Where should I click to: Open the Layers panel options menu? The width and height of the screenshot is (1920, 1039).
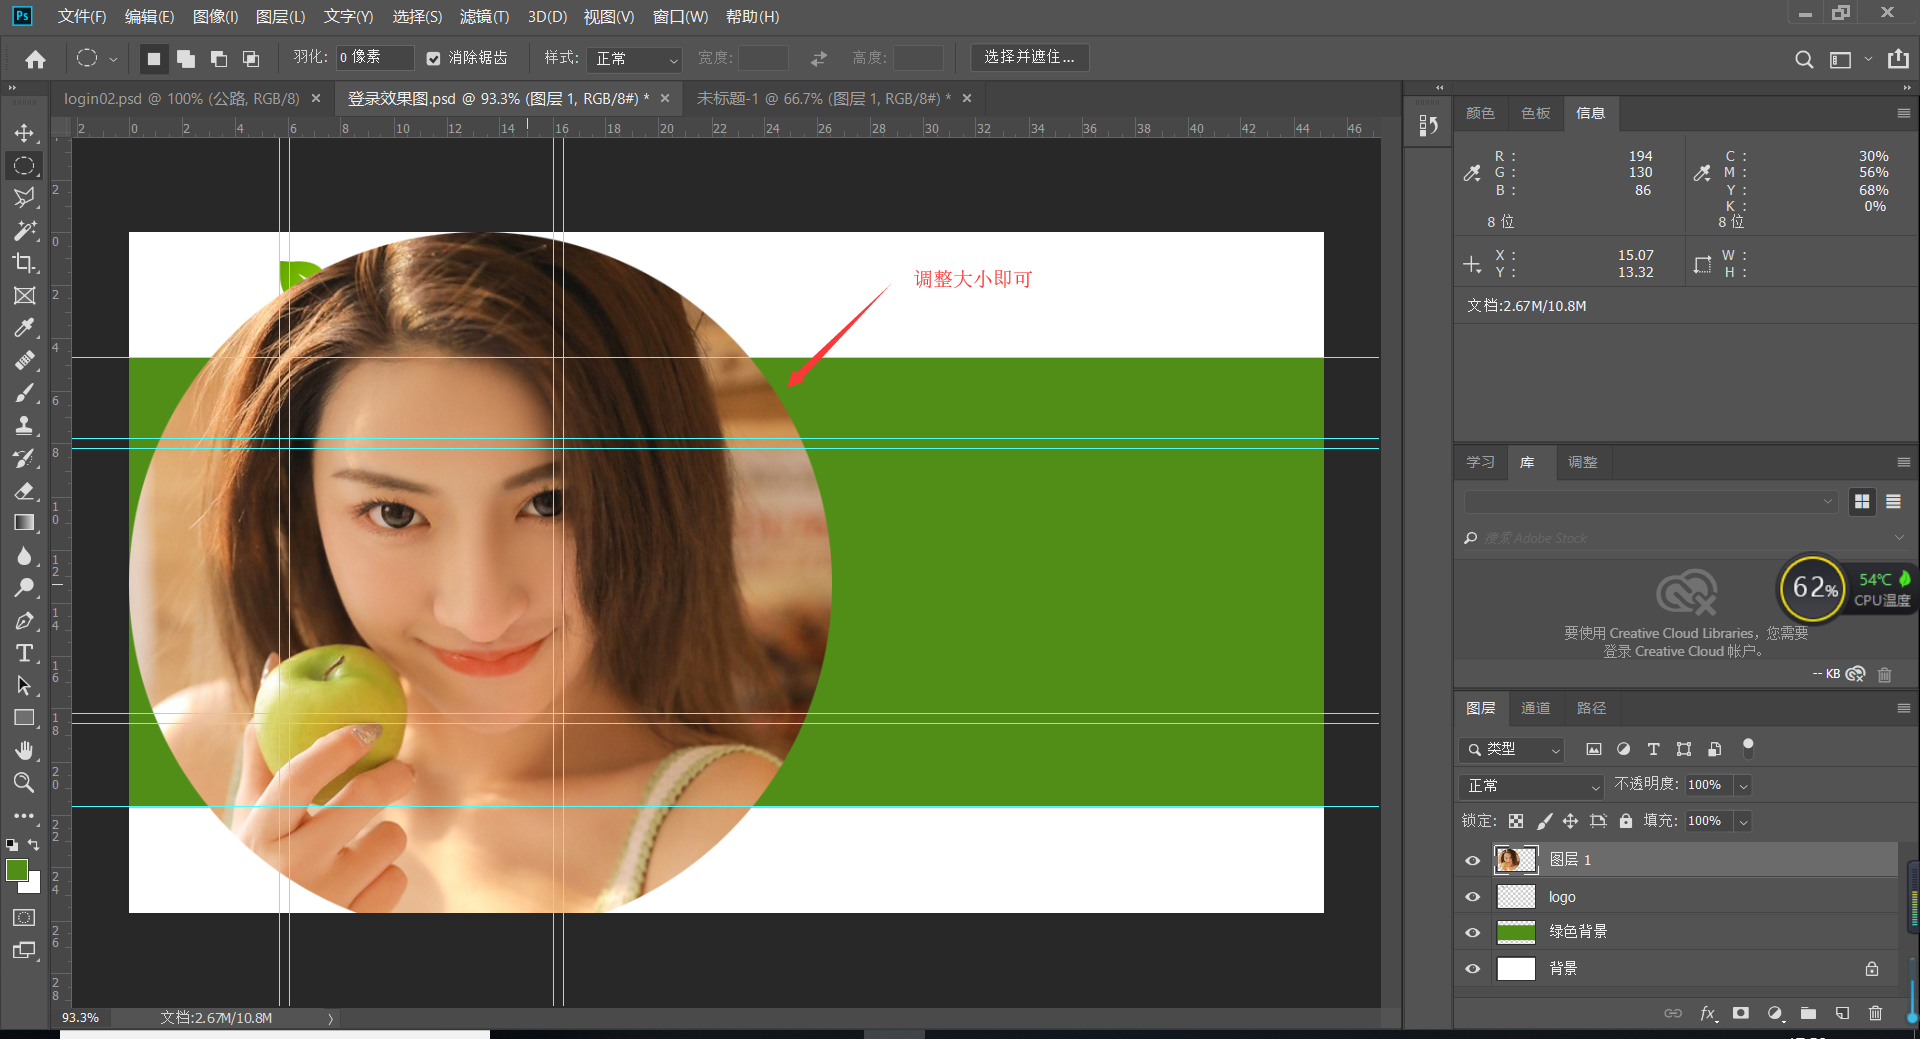point(1903,708)
